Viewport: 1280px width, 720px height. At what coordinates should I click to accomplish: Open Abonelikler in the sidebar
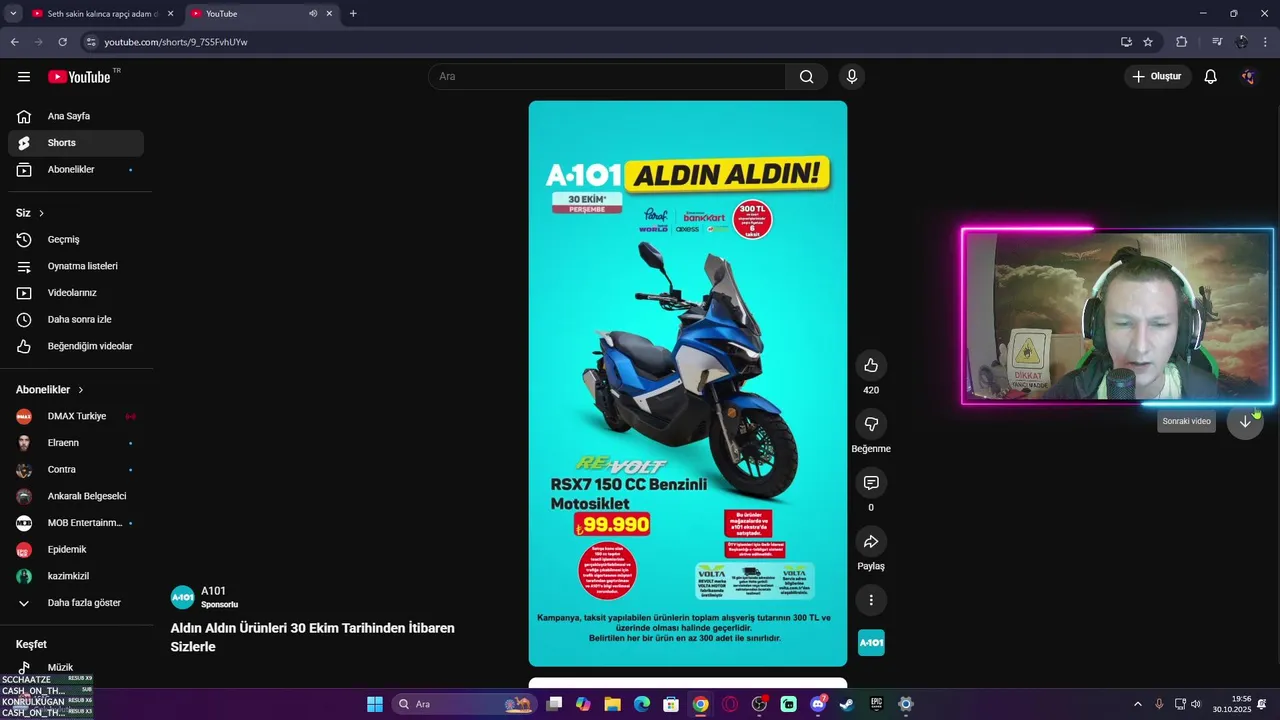(x=76, y=170)
